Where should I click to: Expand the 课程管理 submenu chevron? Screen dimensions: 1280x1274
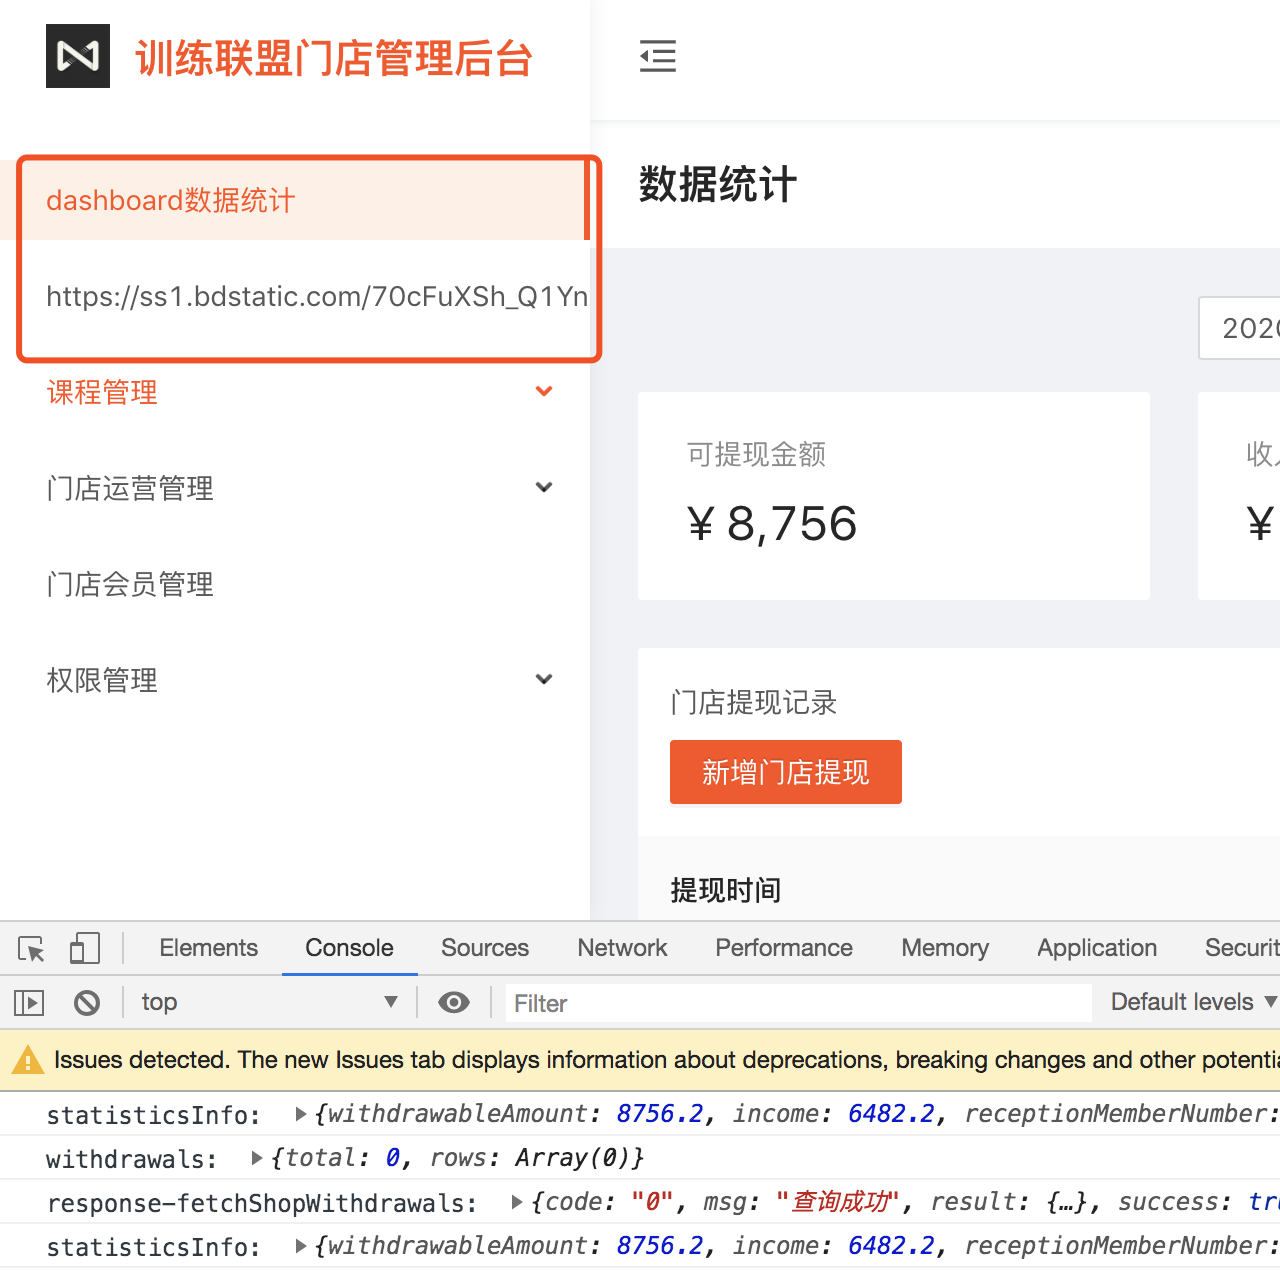click(x=544, y=391)
